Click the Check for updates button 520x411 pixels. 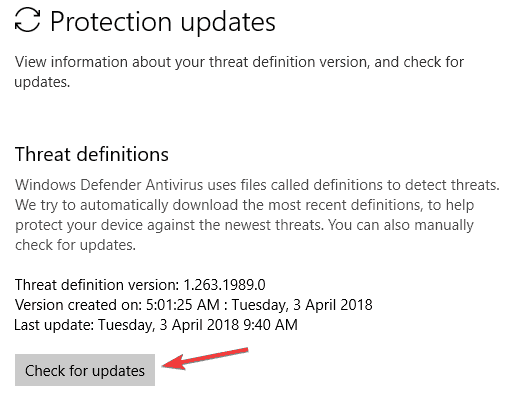pyautogui.click(x=85, y=370)
